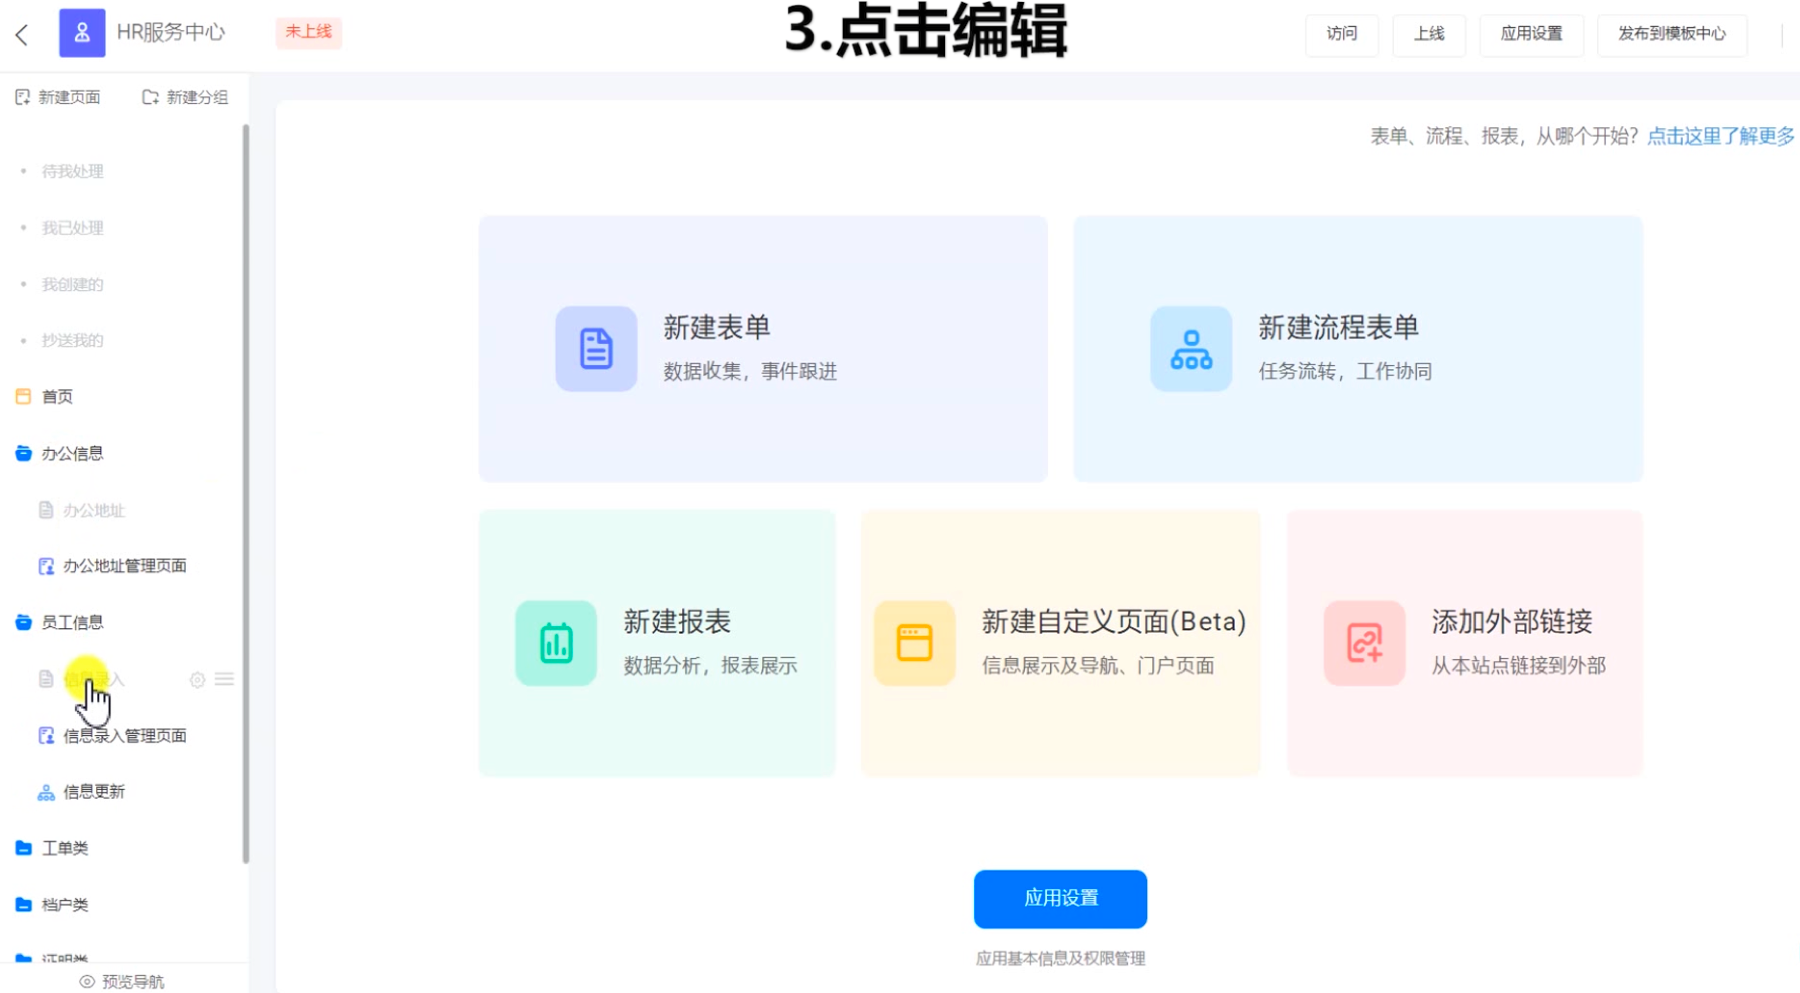This screenshot has width=1800, height=993.
Task: Click the 办公地址 form icon
Action: tap(46, 510)
